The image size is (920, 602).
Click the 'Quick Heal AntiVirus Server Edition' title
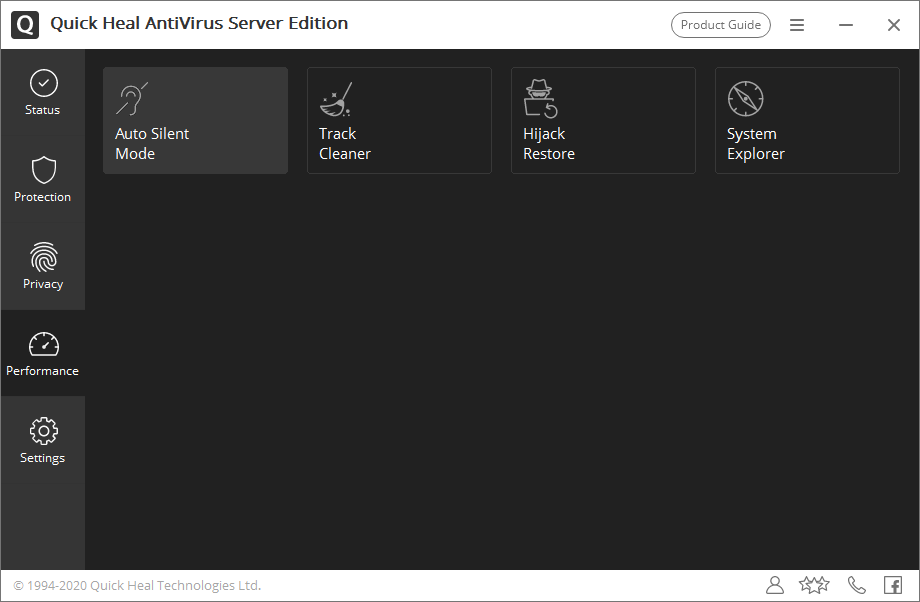[199, 23]
